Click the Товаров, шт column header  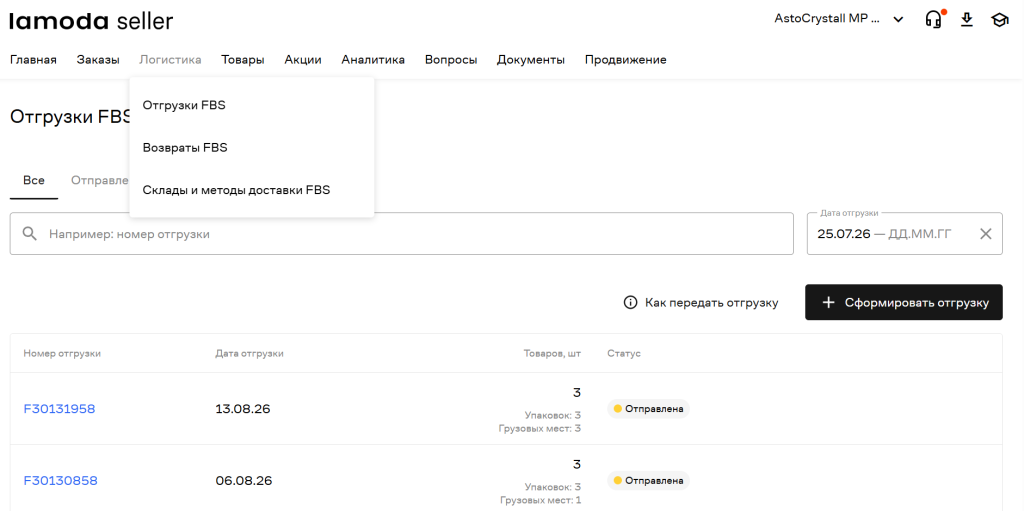552,354
